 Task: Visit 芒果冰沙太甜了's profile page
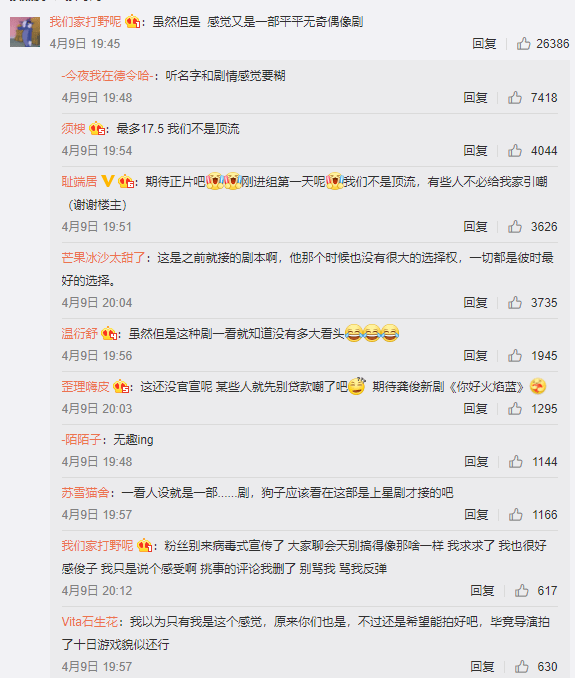point(103,258)
